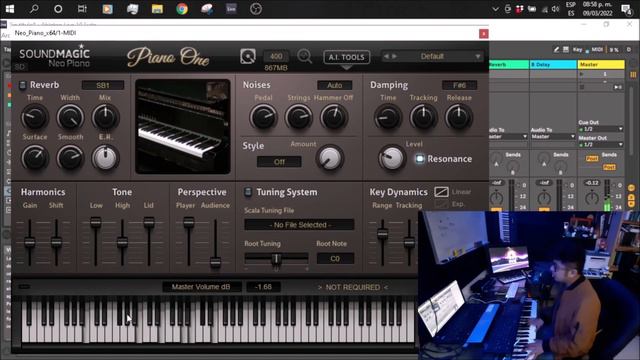Screen dimensions: 640x360
Task: Select the Reverb track in Ableton
Action: (x=509, y=64)
